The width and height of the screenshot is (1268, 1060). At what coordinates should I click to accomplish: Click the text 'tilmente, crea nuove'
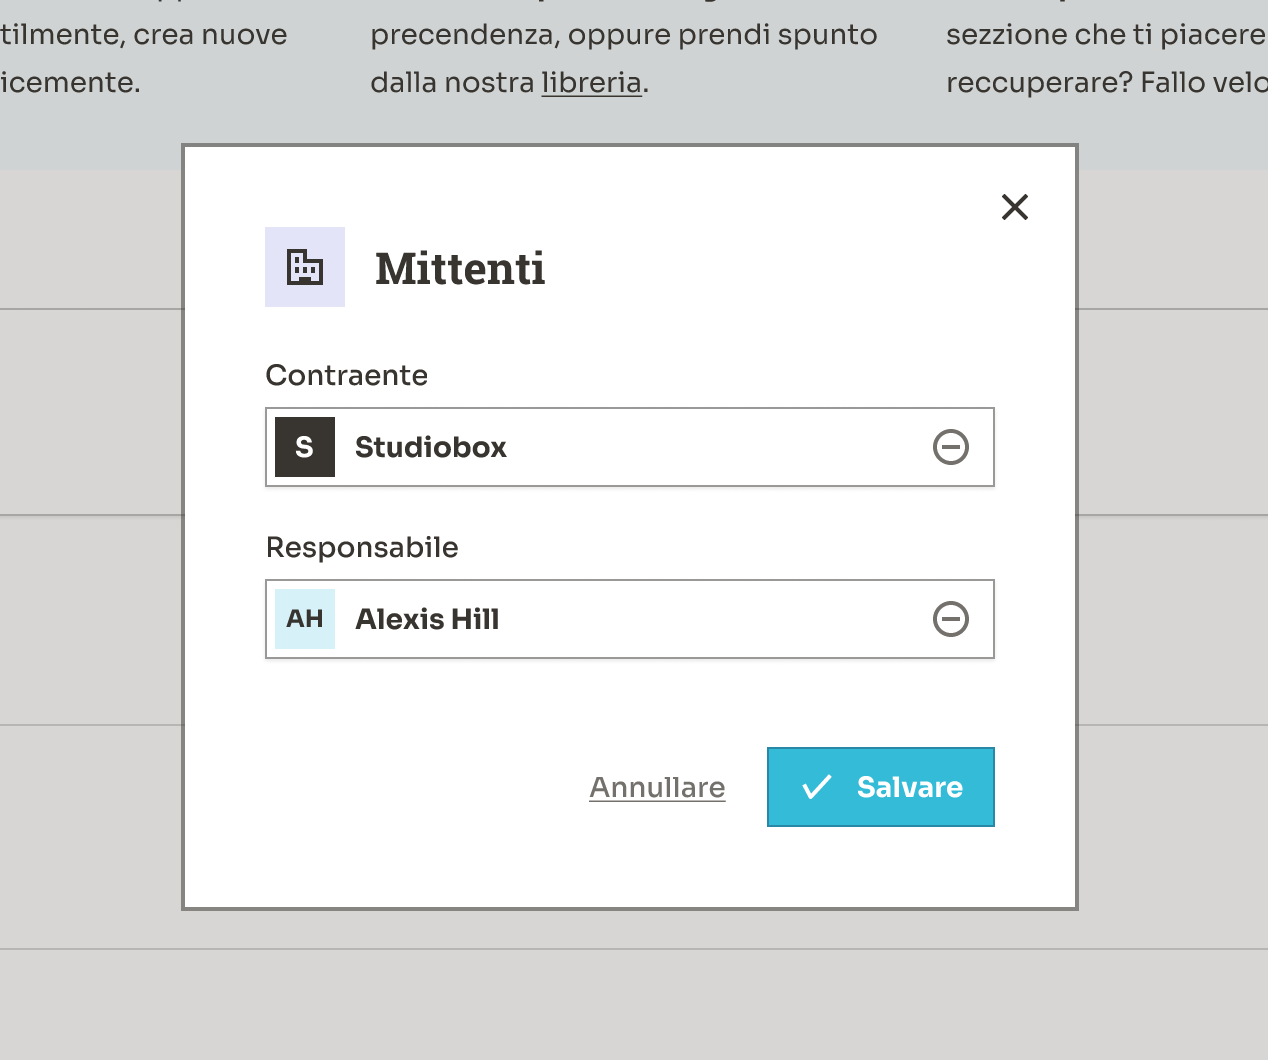[144, 35]
